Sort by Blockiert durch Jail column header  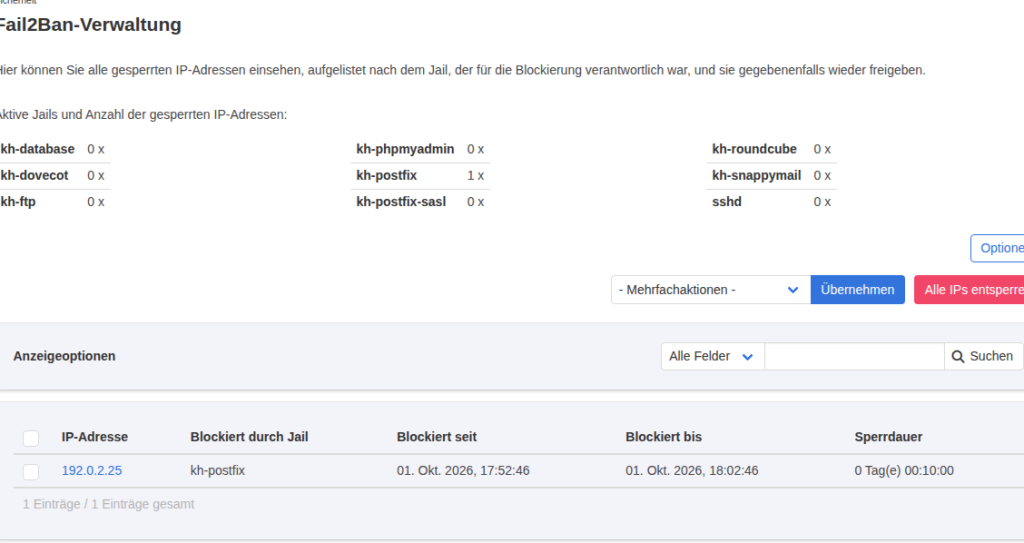click(249, 436)
